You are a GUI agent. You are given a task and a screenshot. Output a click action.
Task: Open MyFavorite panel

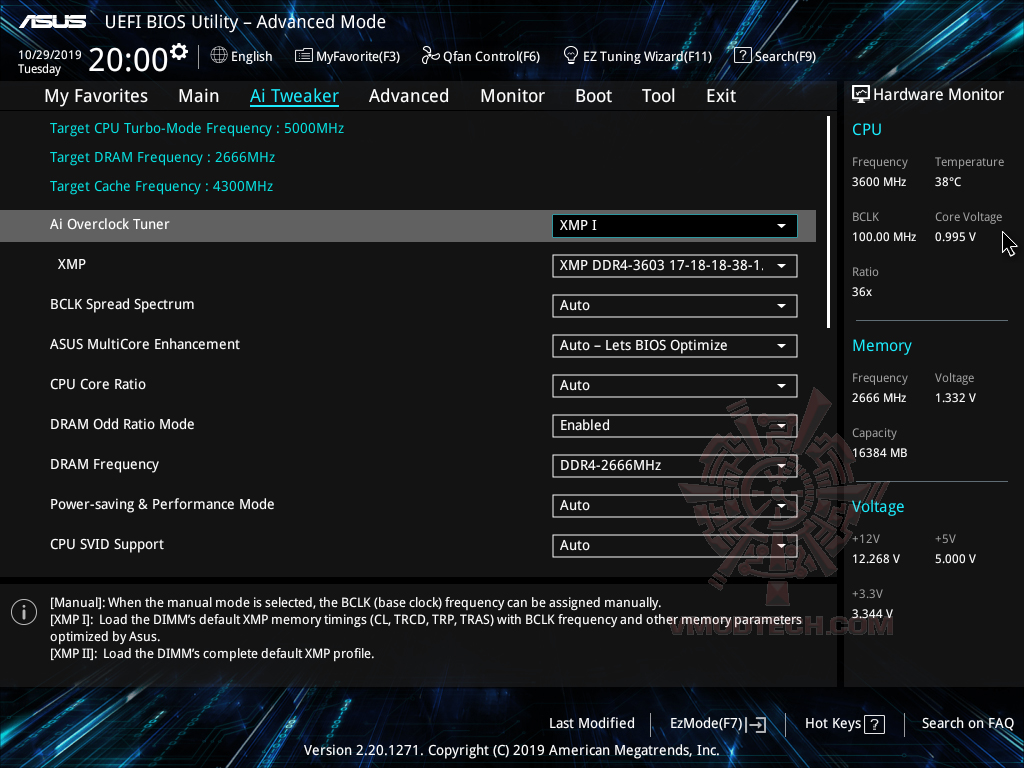[x=347, y=56]
